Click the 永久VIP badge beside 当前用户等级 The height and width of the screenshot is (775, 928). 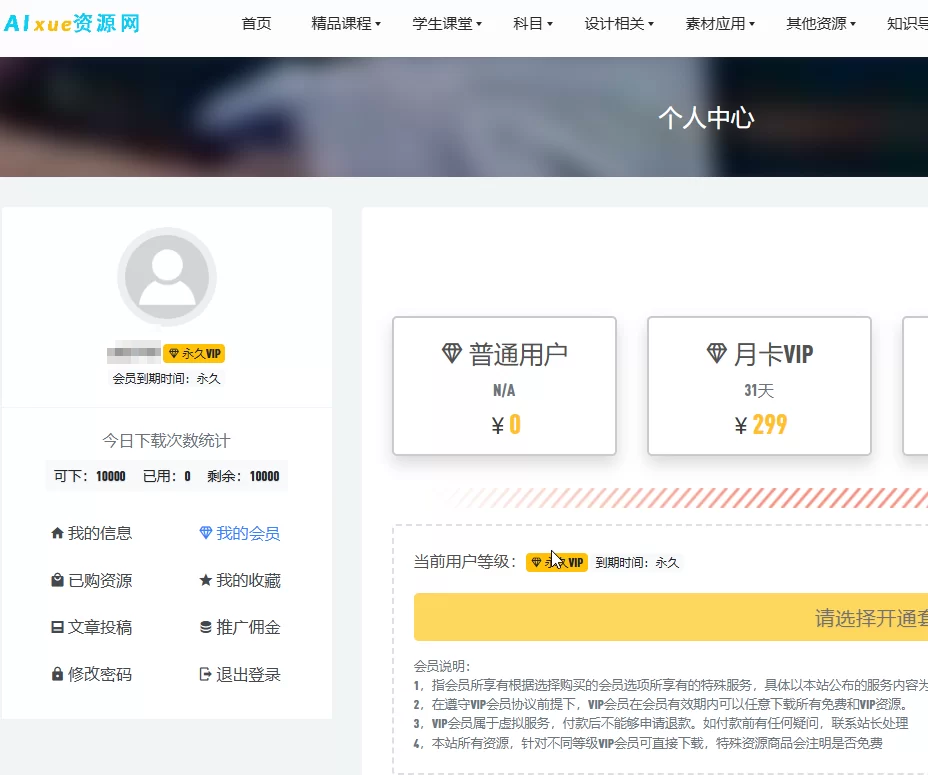pos(557,562)
